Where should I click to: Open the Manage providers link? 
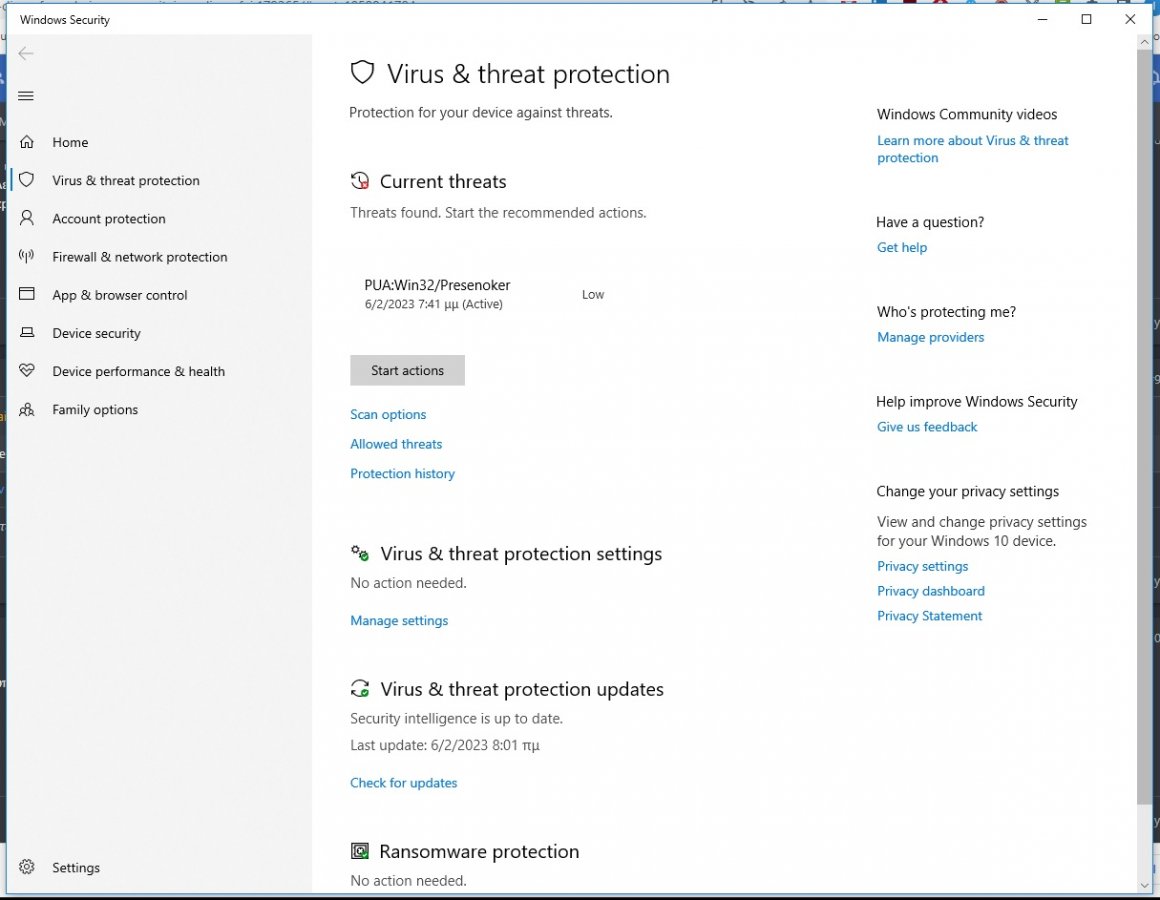[x=930, y=338]
